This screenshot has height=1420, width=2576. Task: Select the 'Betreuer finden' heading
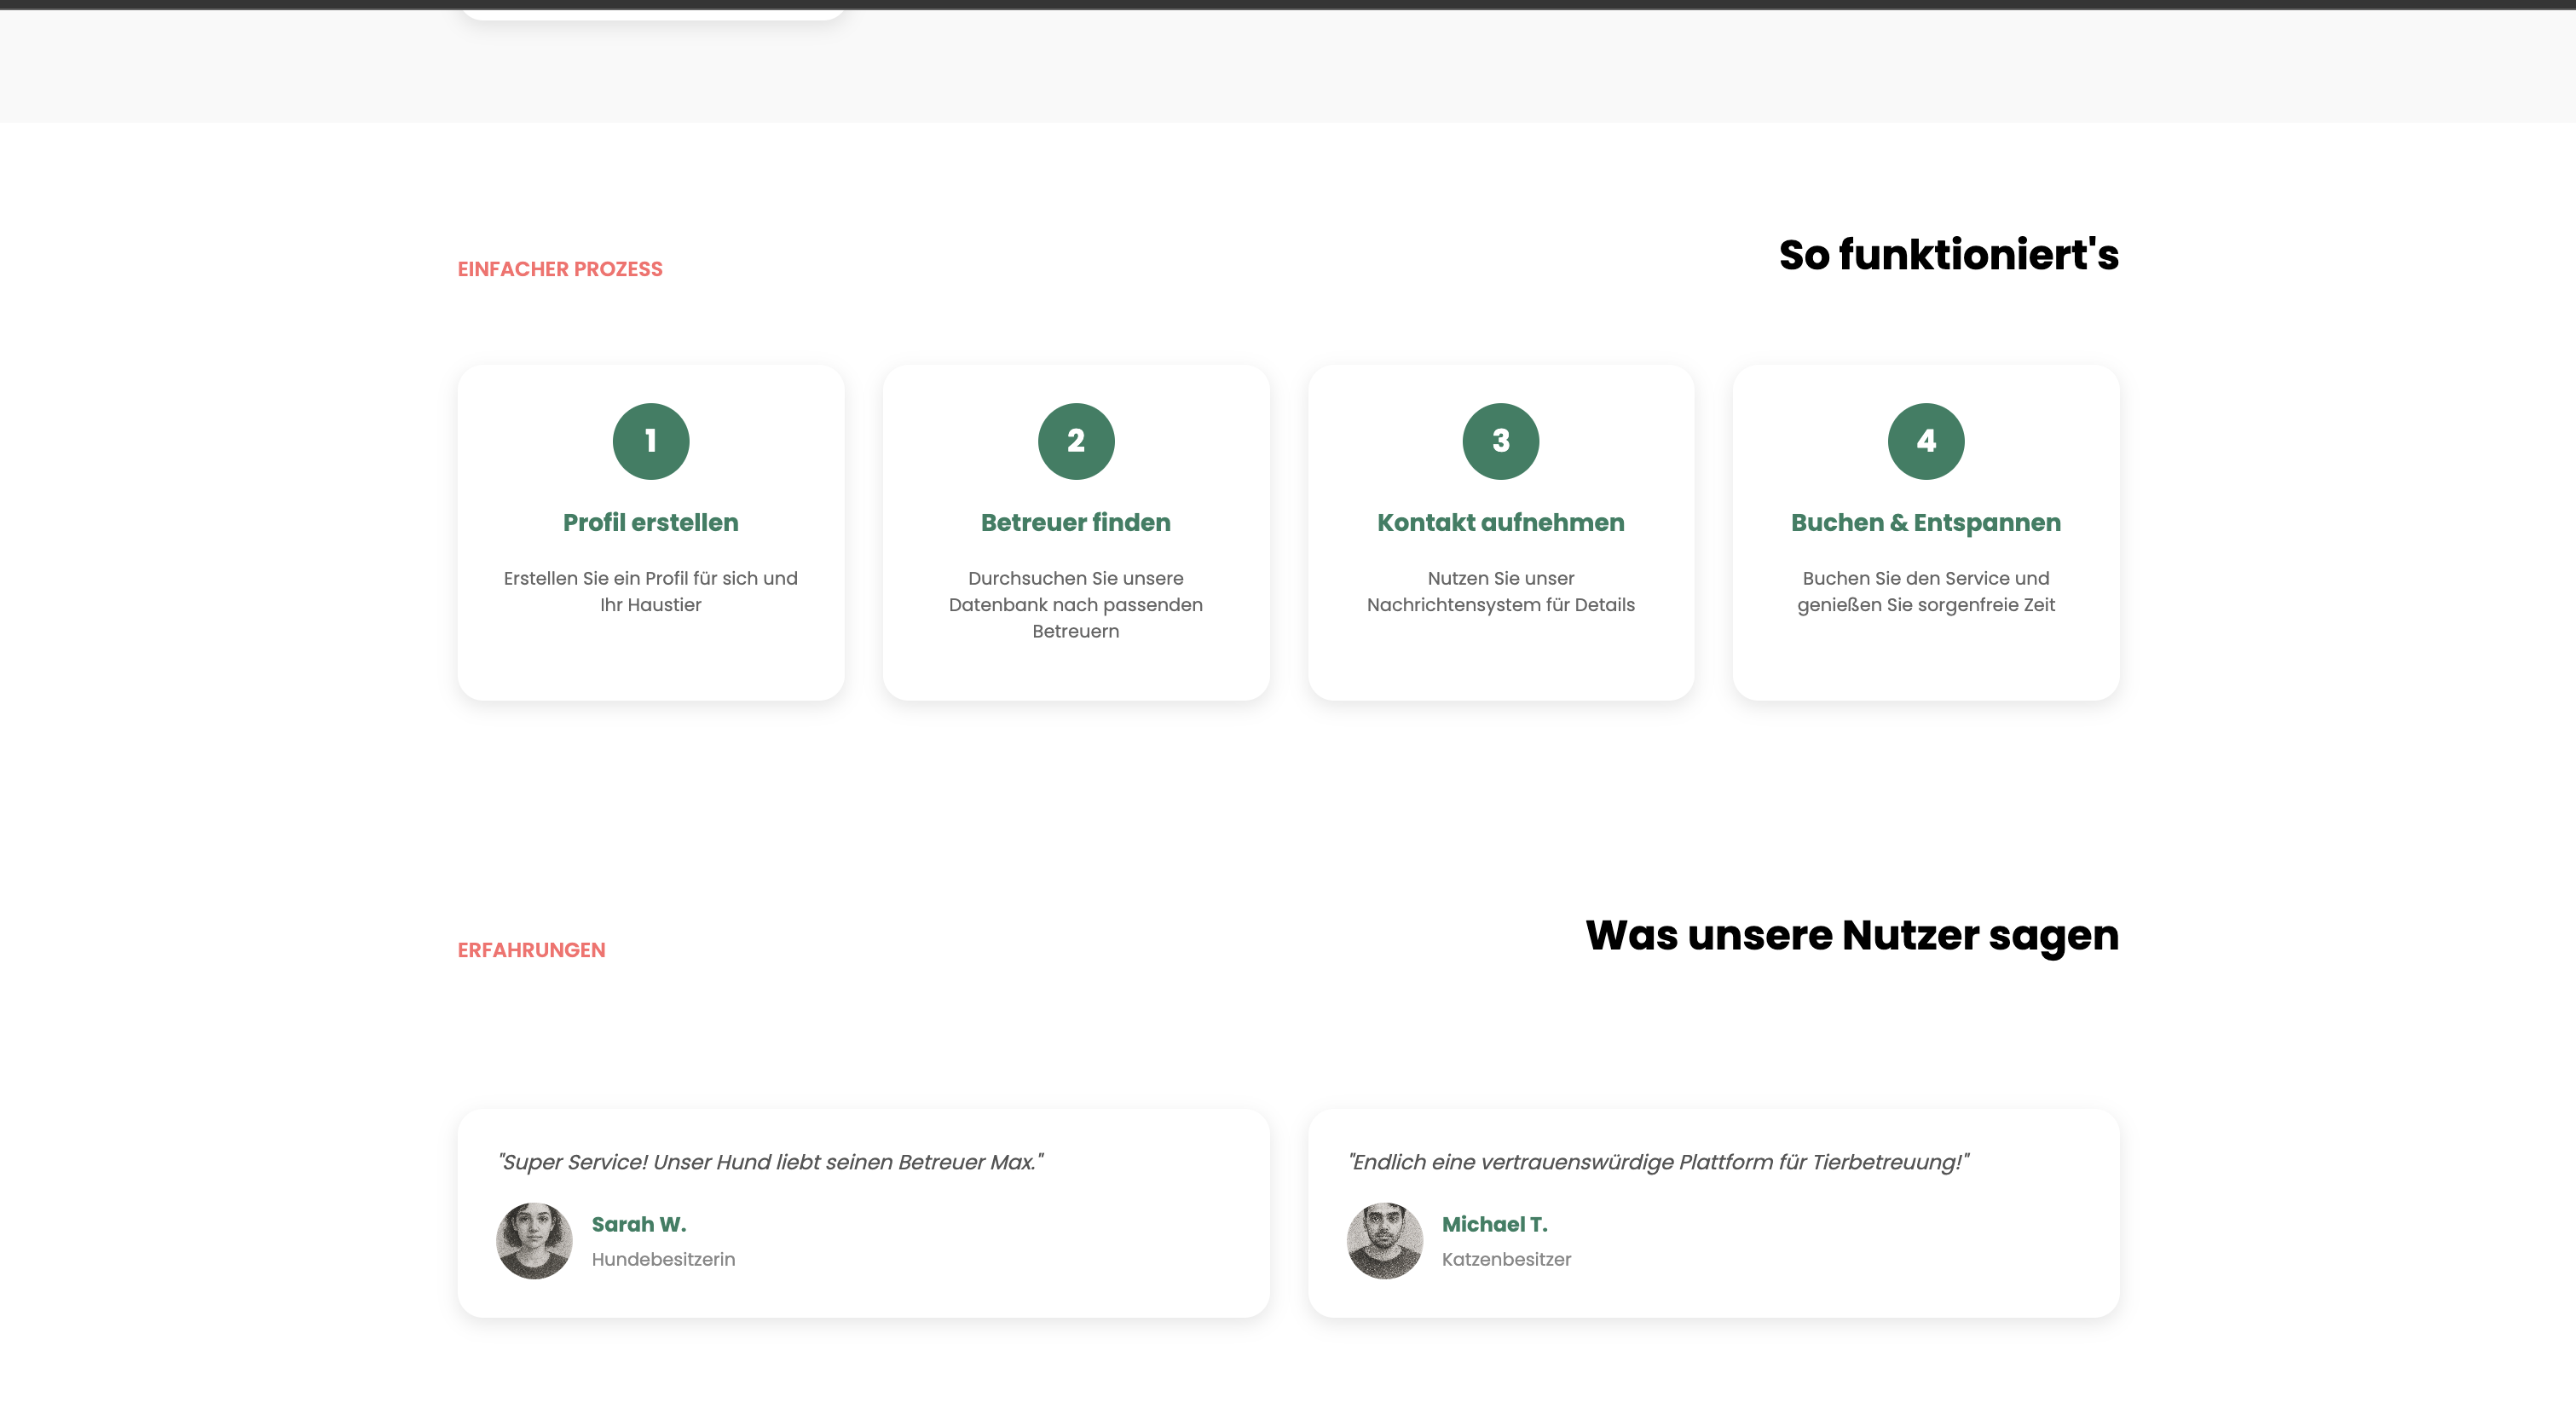[1075, 522]
